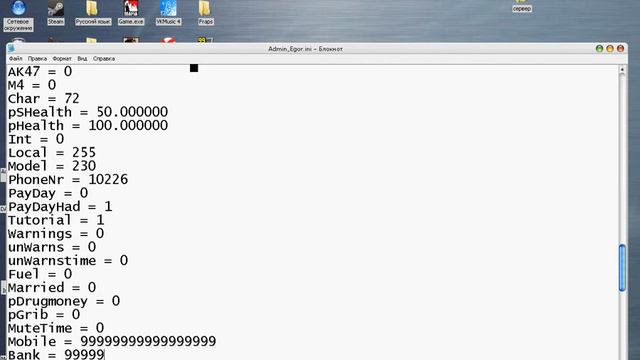The width and height of the screenshot is (640, 360).
Task: Click the Admin_Egor.ini title bar
Action: tap(305, 49)
